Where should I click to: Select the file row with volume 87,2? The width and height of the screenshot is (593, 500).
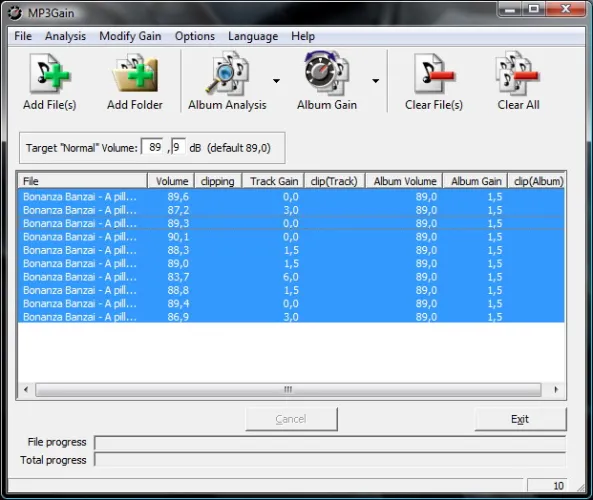click(291, 210)
